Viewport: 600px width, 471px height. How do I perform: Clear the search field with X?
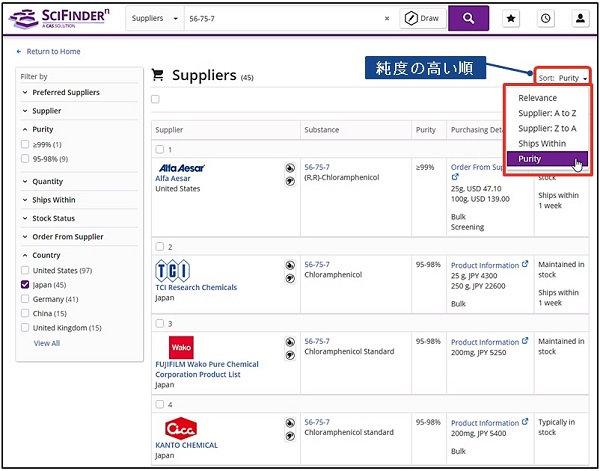(387, 18)
